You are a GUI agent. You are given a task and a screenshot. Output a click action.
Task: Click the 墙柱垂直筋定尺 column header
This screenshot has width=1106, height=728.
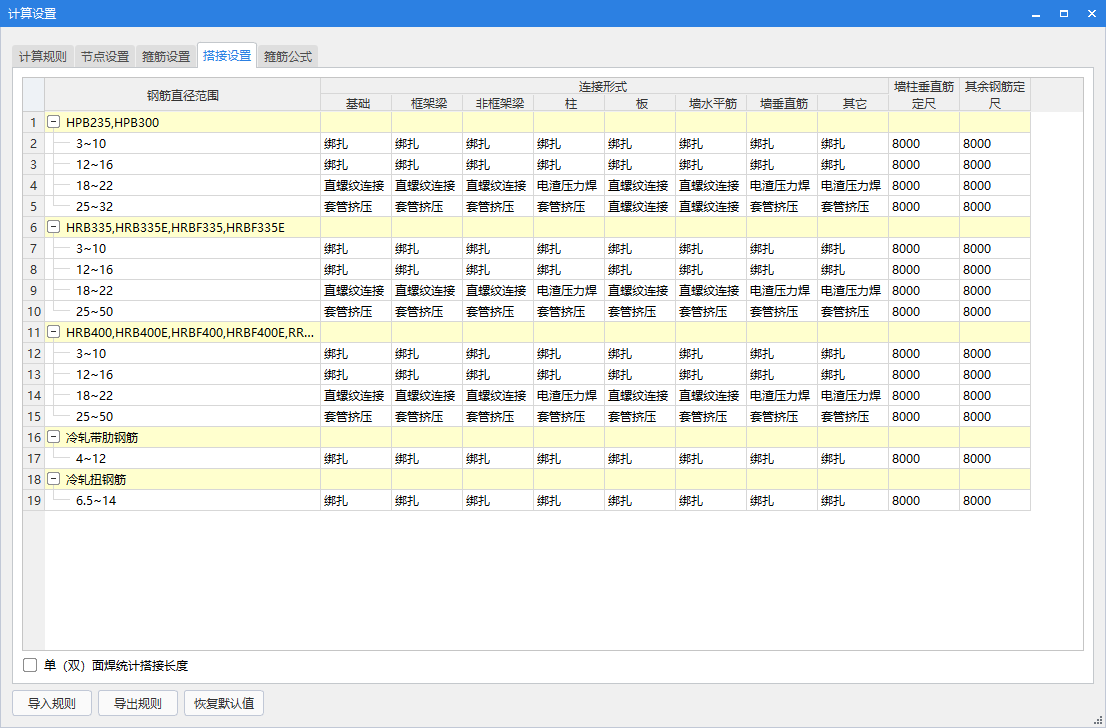pyautogui.click(x=924, y=95)
